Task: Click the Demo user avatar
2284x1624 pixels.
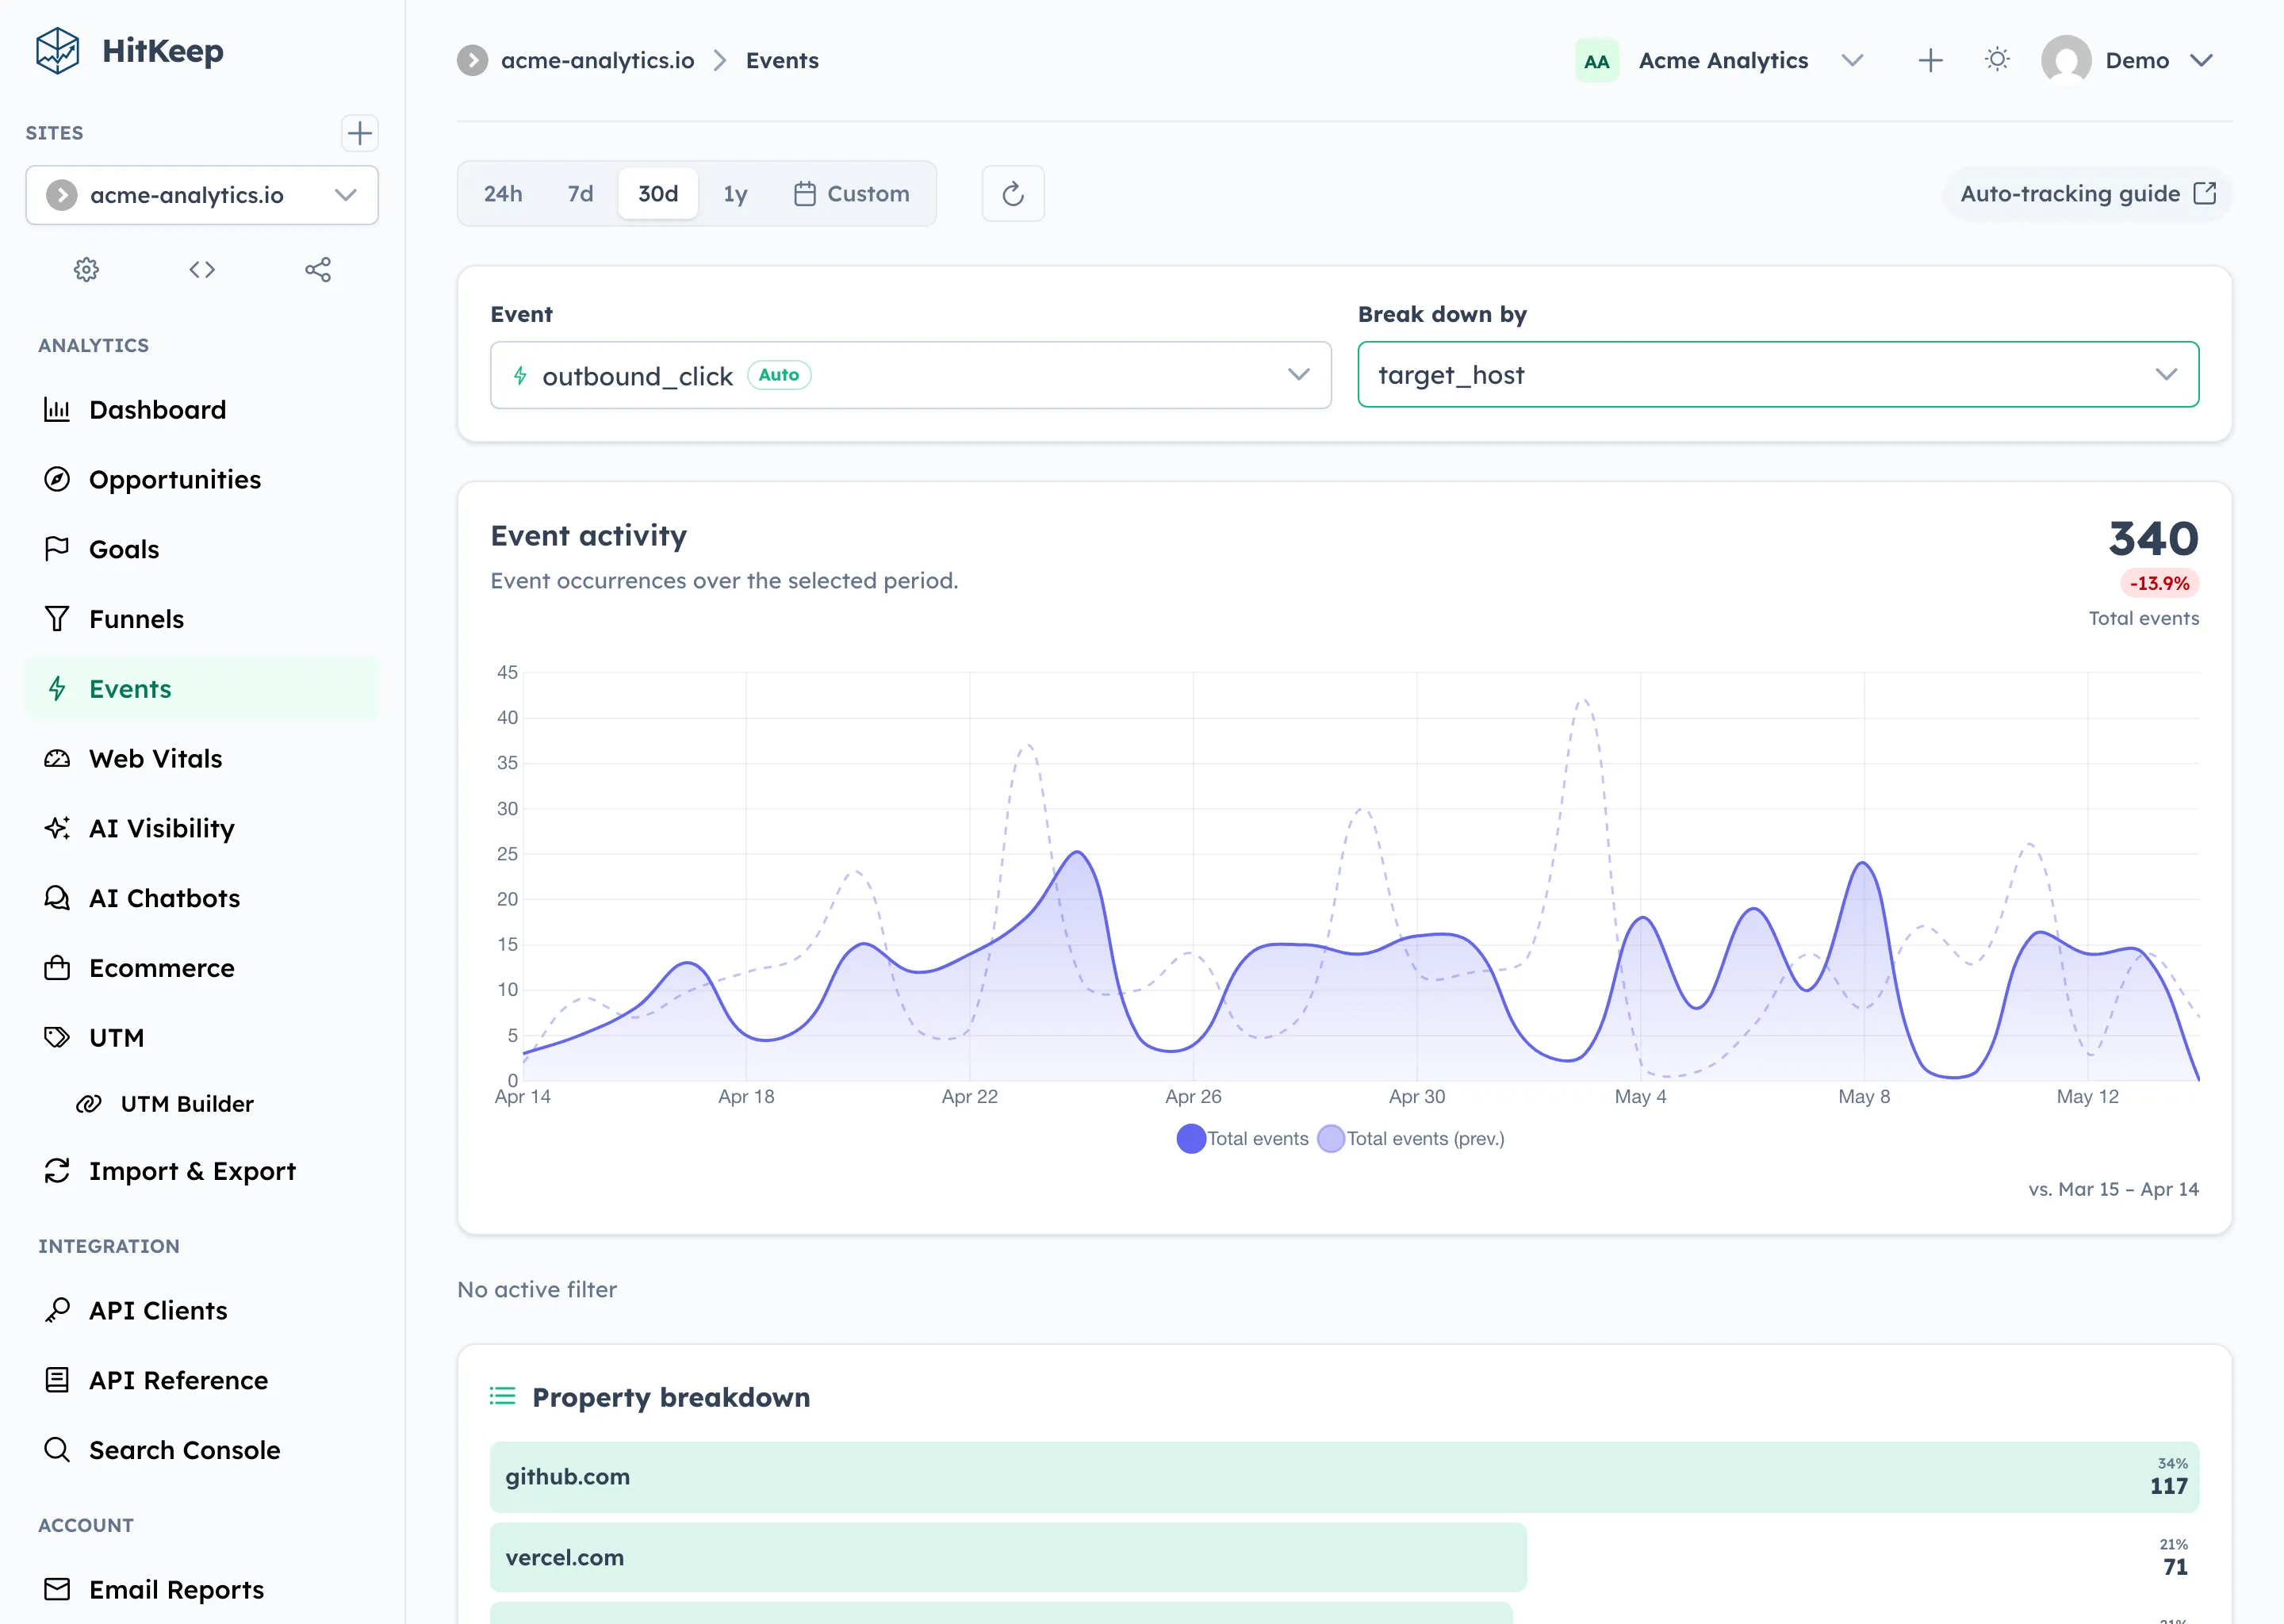Action: point(2066,60)
